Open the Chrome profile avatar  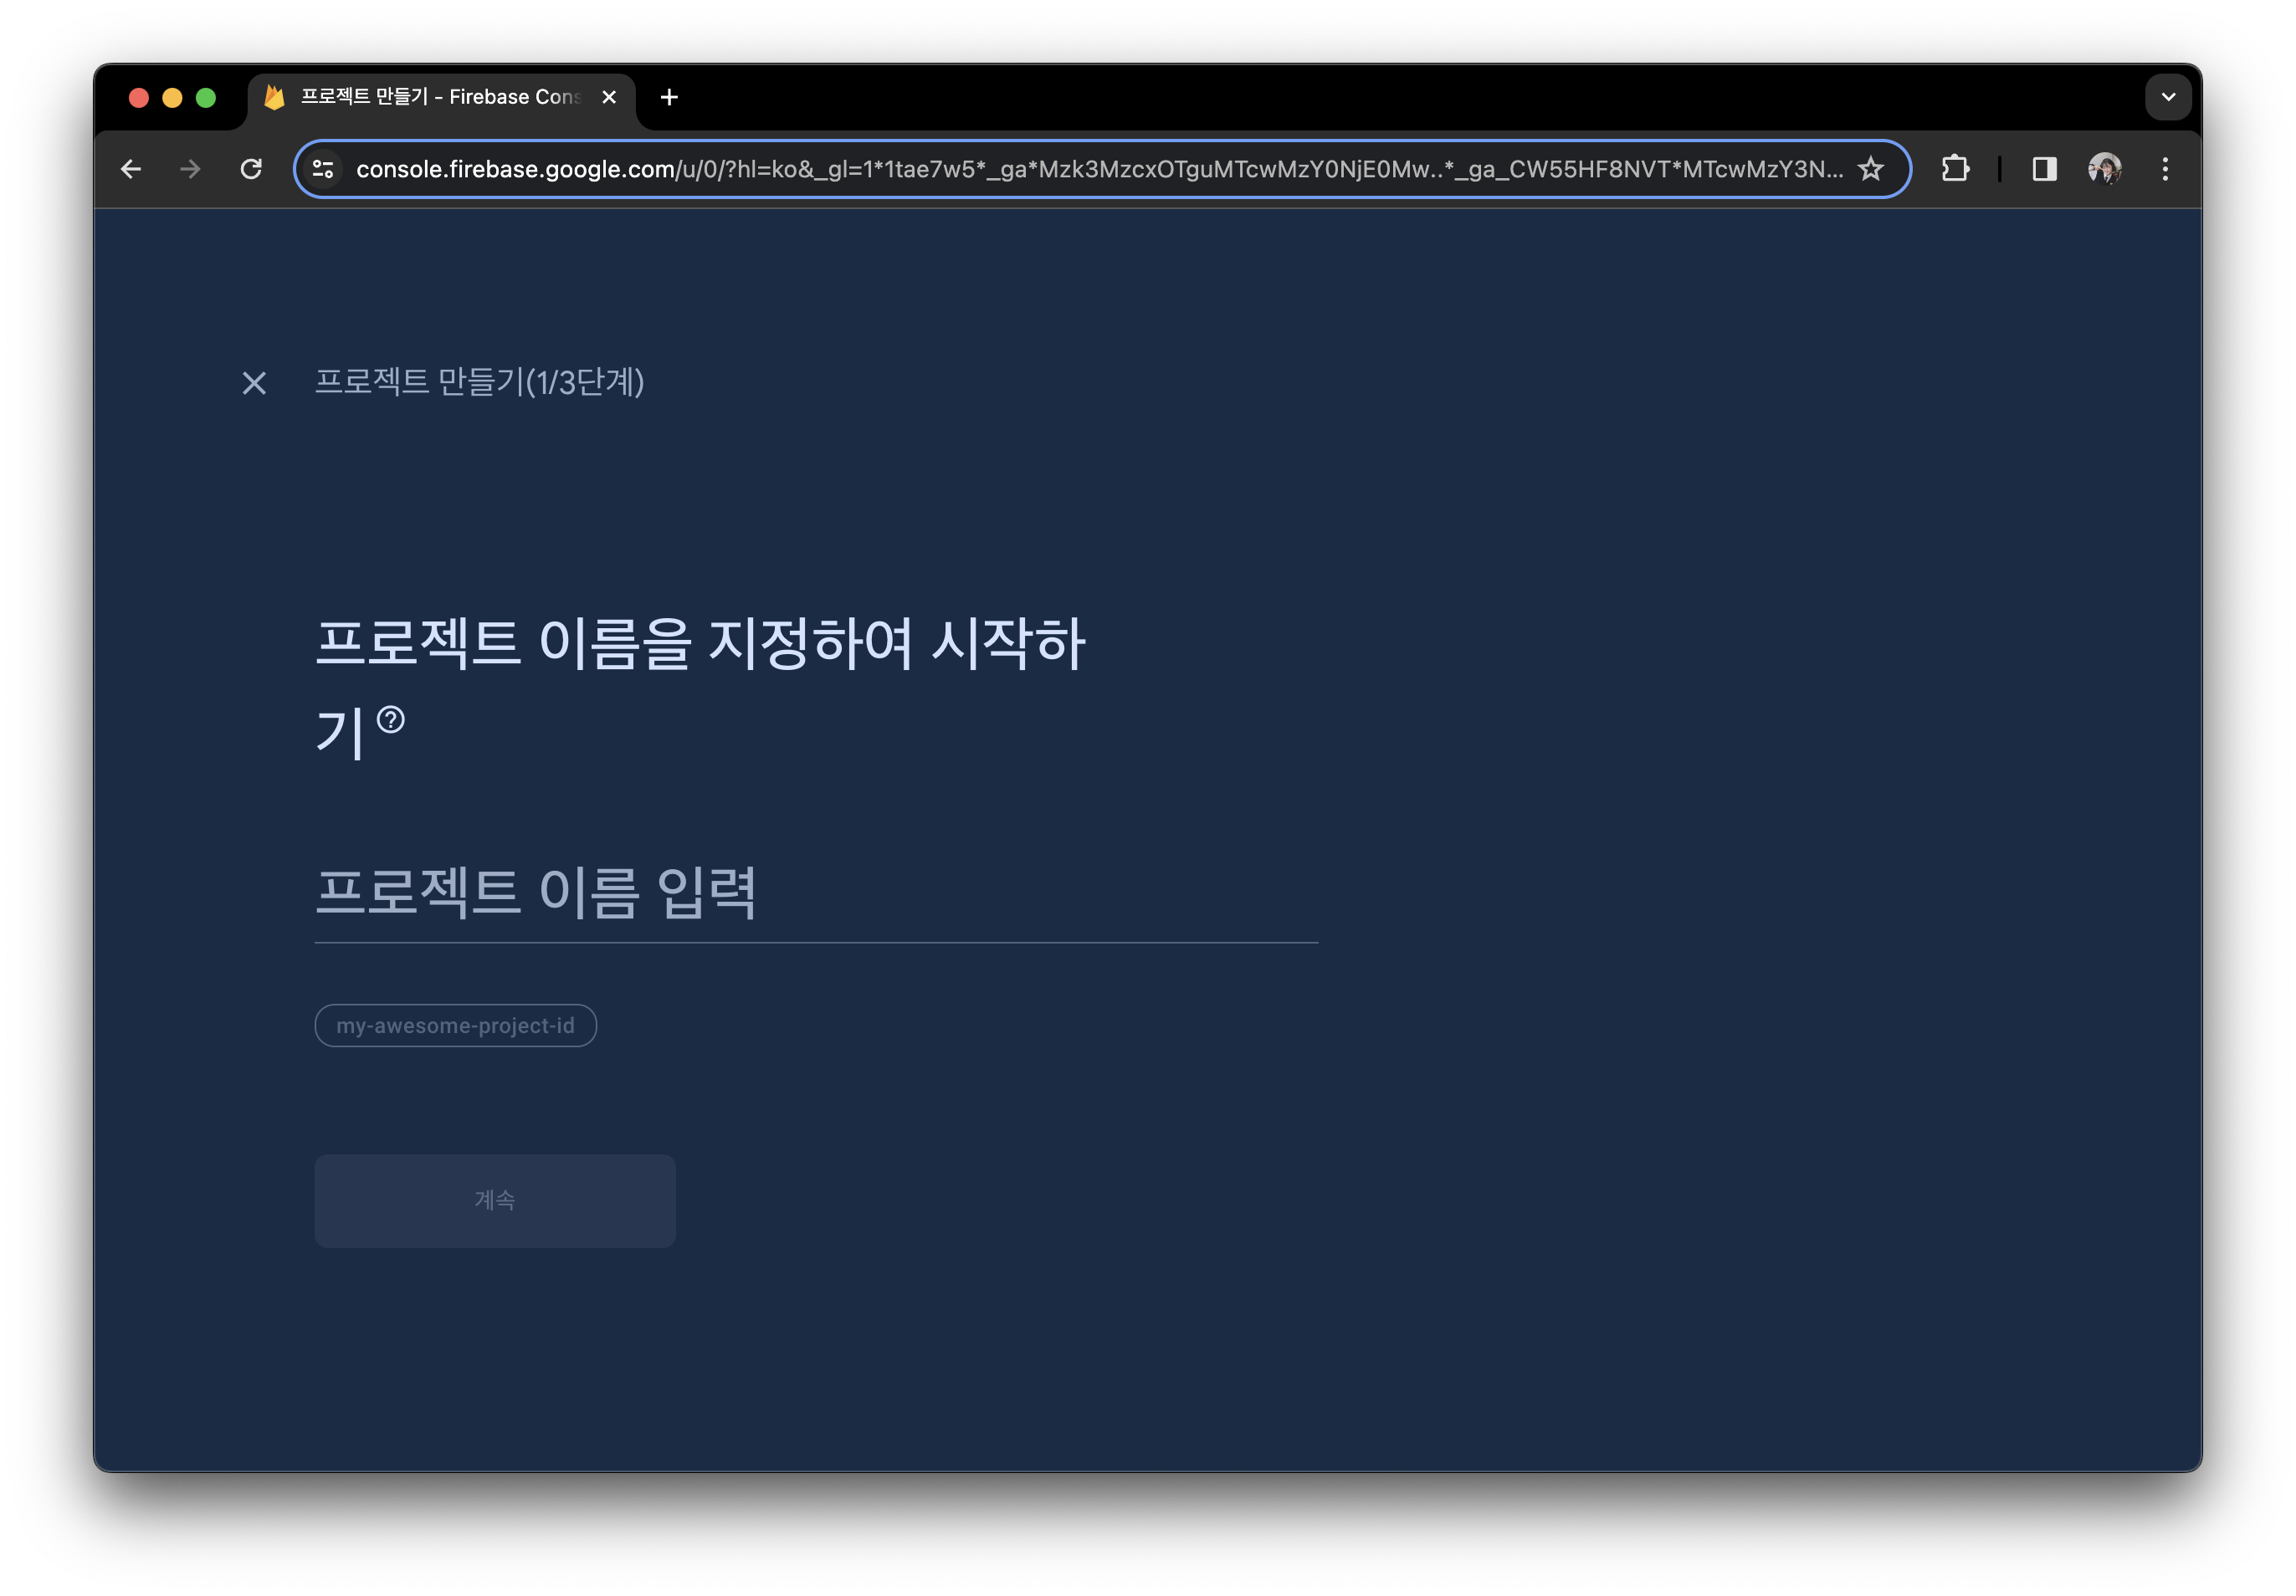click(2104, 169)
